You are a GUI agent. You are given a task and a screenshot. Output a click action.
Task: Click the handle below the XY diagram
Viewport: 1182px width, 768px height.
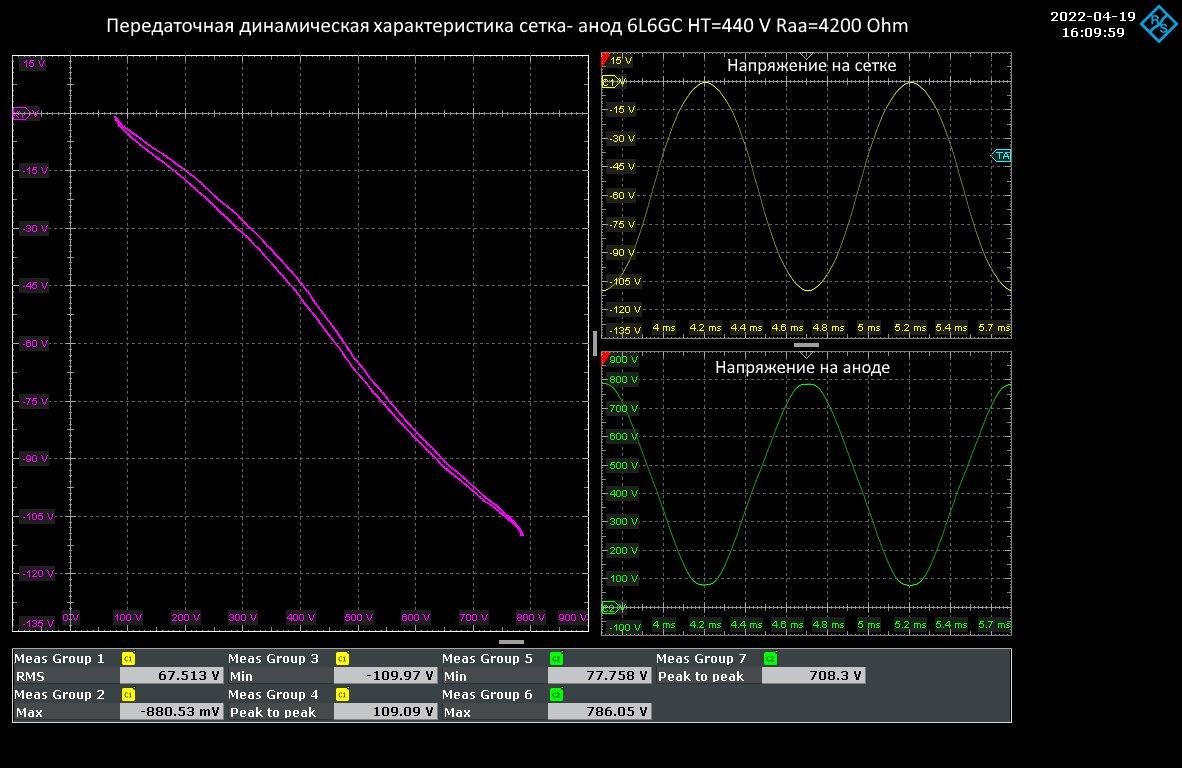(x=511, y=641)
